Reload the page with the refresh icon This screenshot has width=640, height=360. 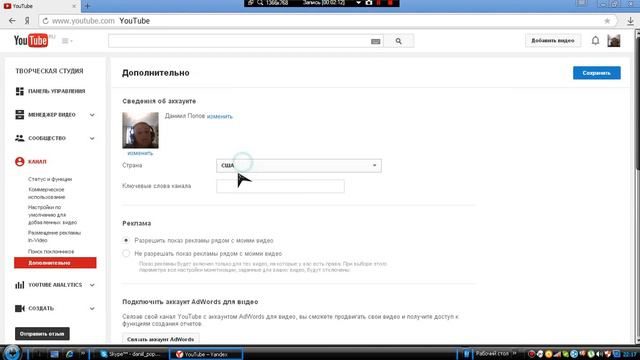coord(45,21)
